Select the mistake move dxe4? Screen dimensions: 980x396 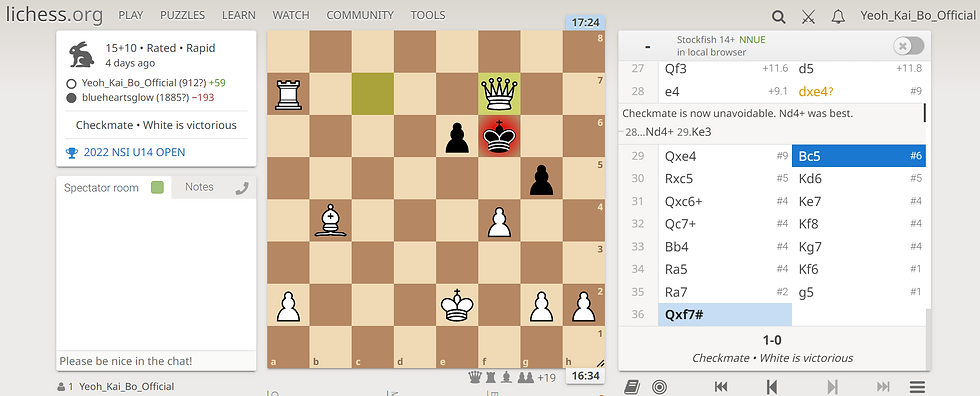tap(859, 91)
